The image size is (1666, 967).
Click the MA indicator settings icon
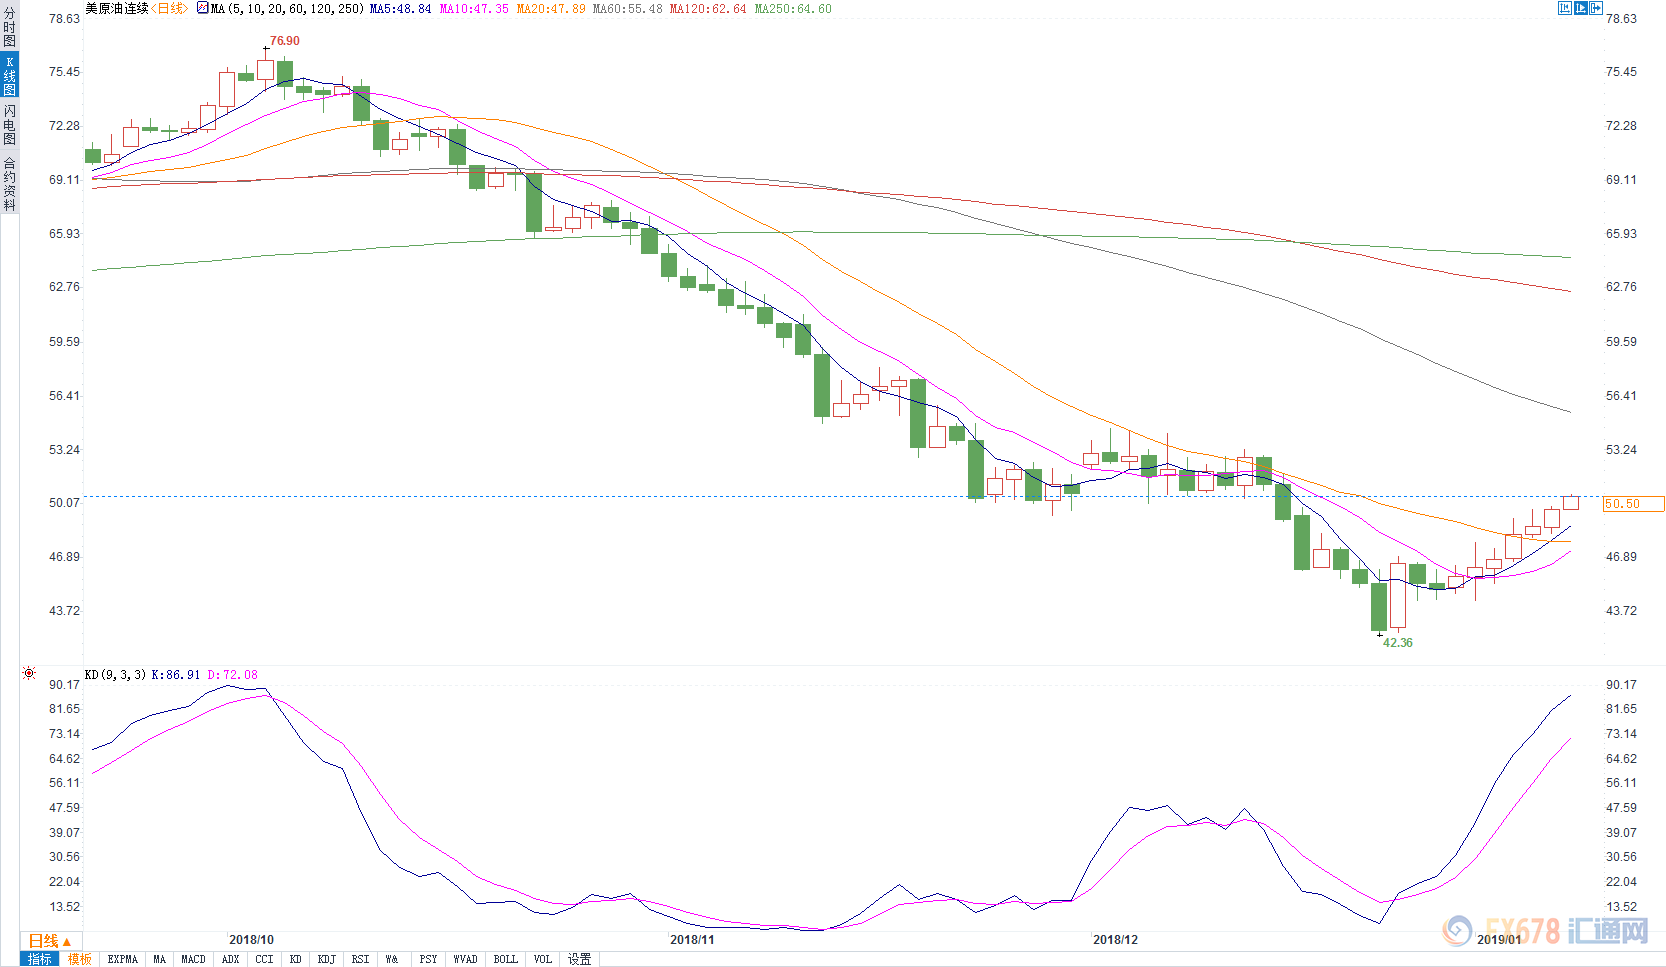pos(203,8)
